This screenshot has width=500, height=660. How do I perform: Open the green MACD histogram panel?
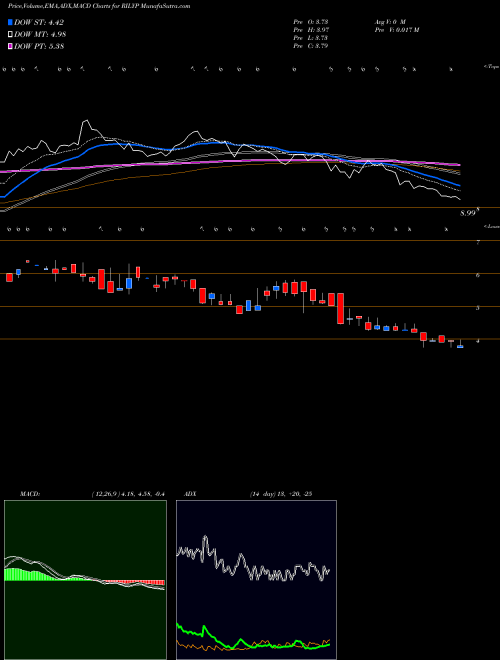[85, 580]
